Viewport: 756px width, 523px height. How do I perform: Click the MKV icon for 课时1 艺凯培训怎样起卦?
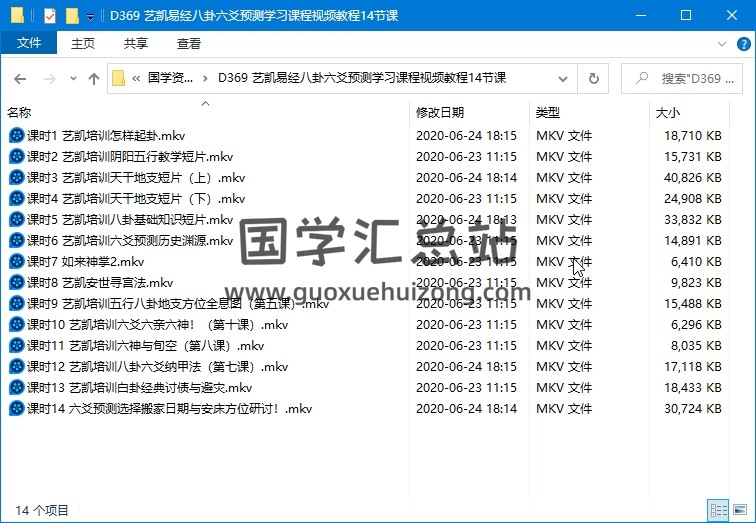[16, 135]
